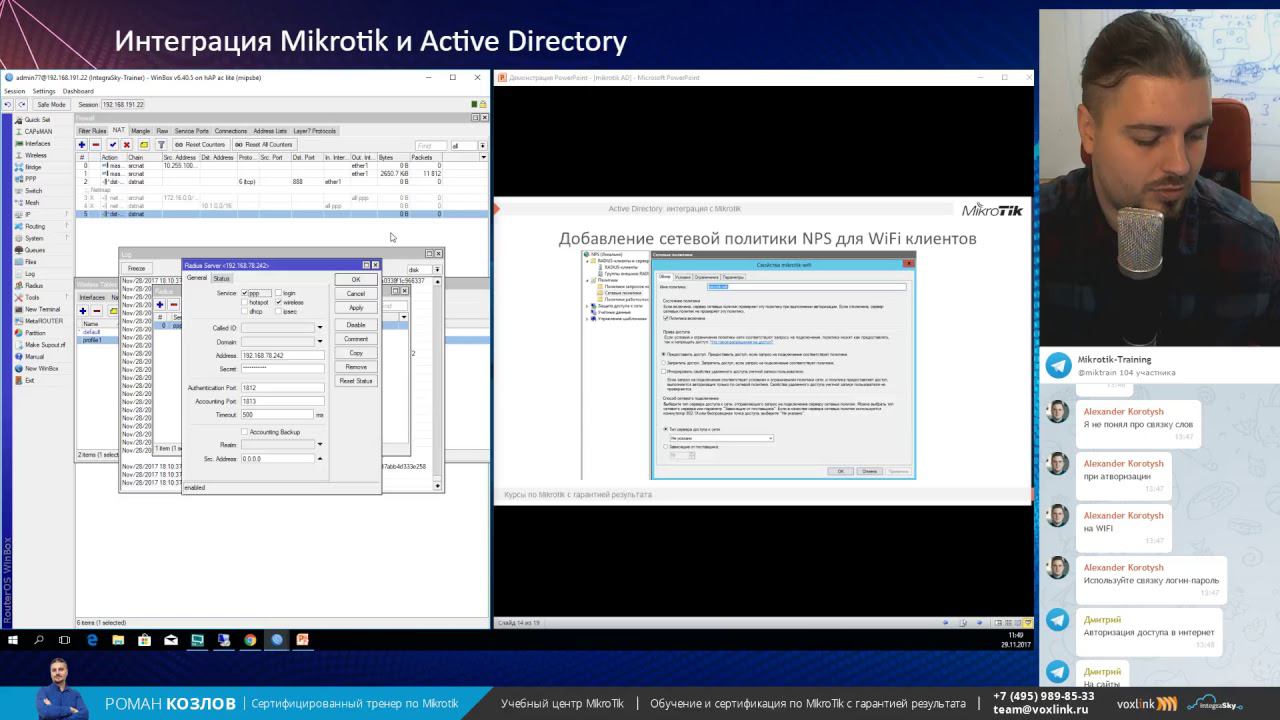The height and width of the screenshot is (720, 1280).
Task: Toggle hotspot service checkbox
Action: 244,302
